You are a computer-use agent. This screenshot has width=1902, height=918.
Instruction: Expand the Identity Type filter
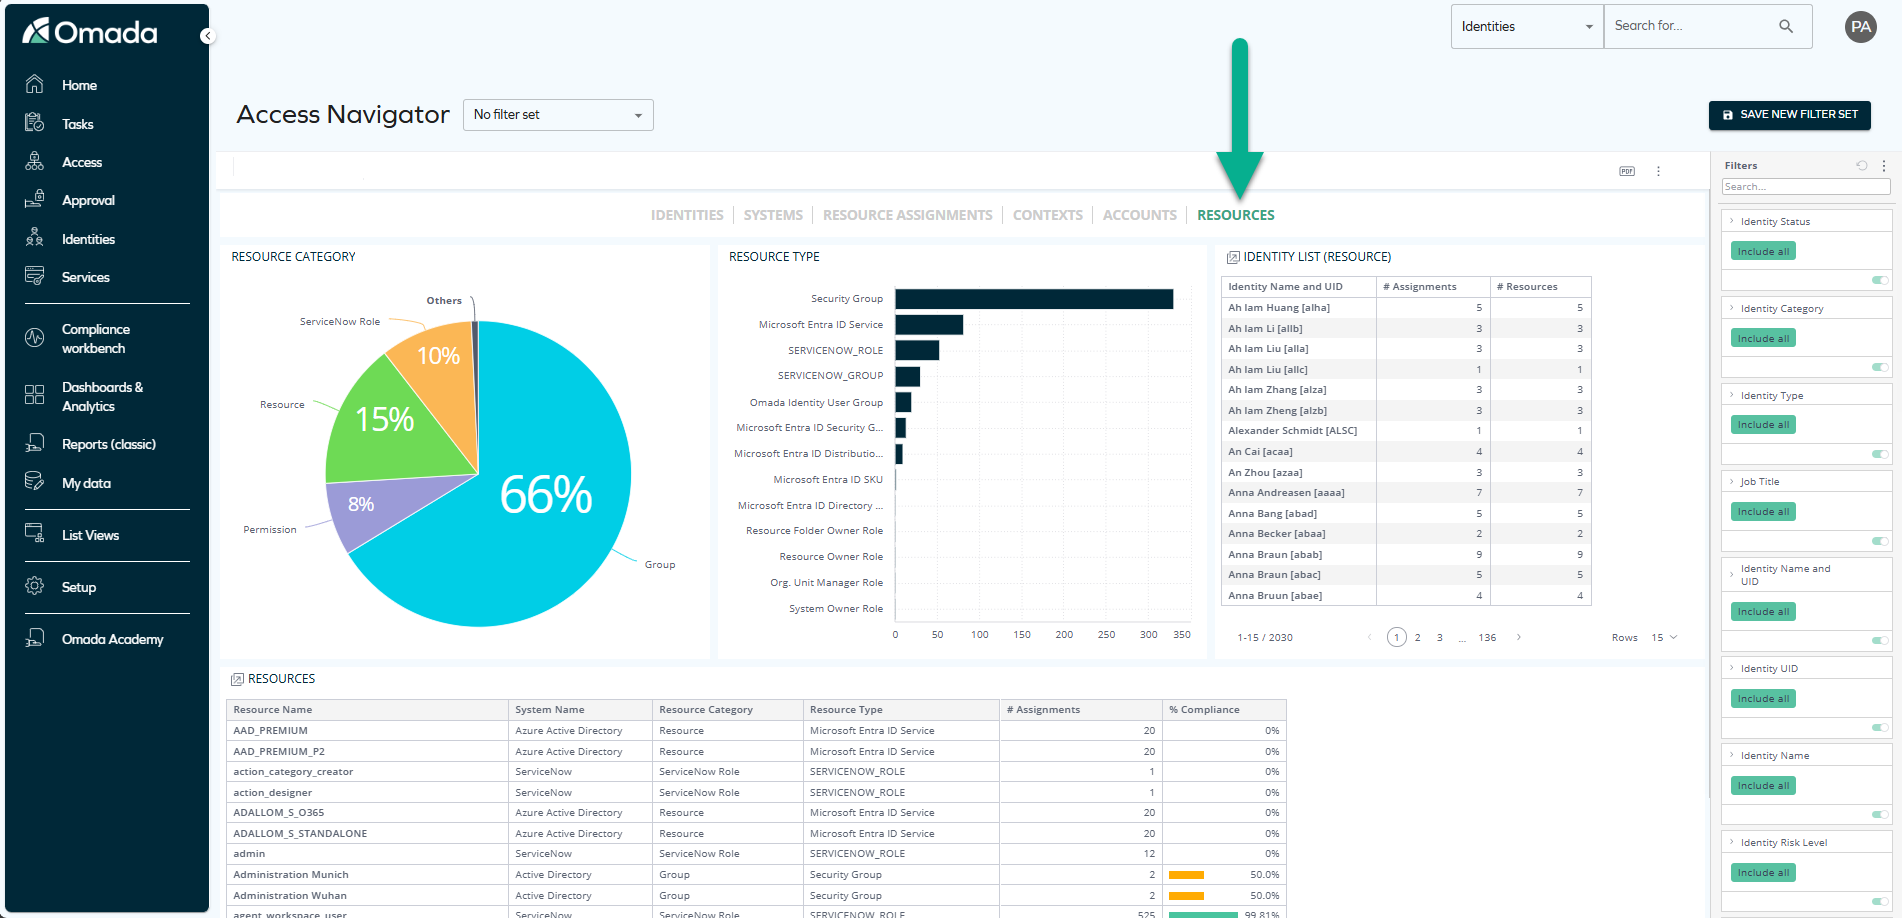(x=1731, y=395)
